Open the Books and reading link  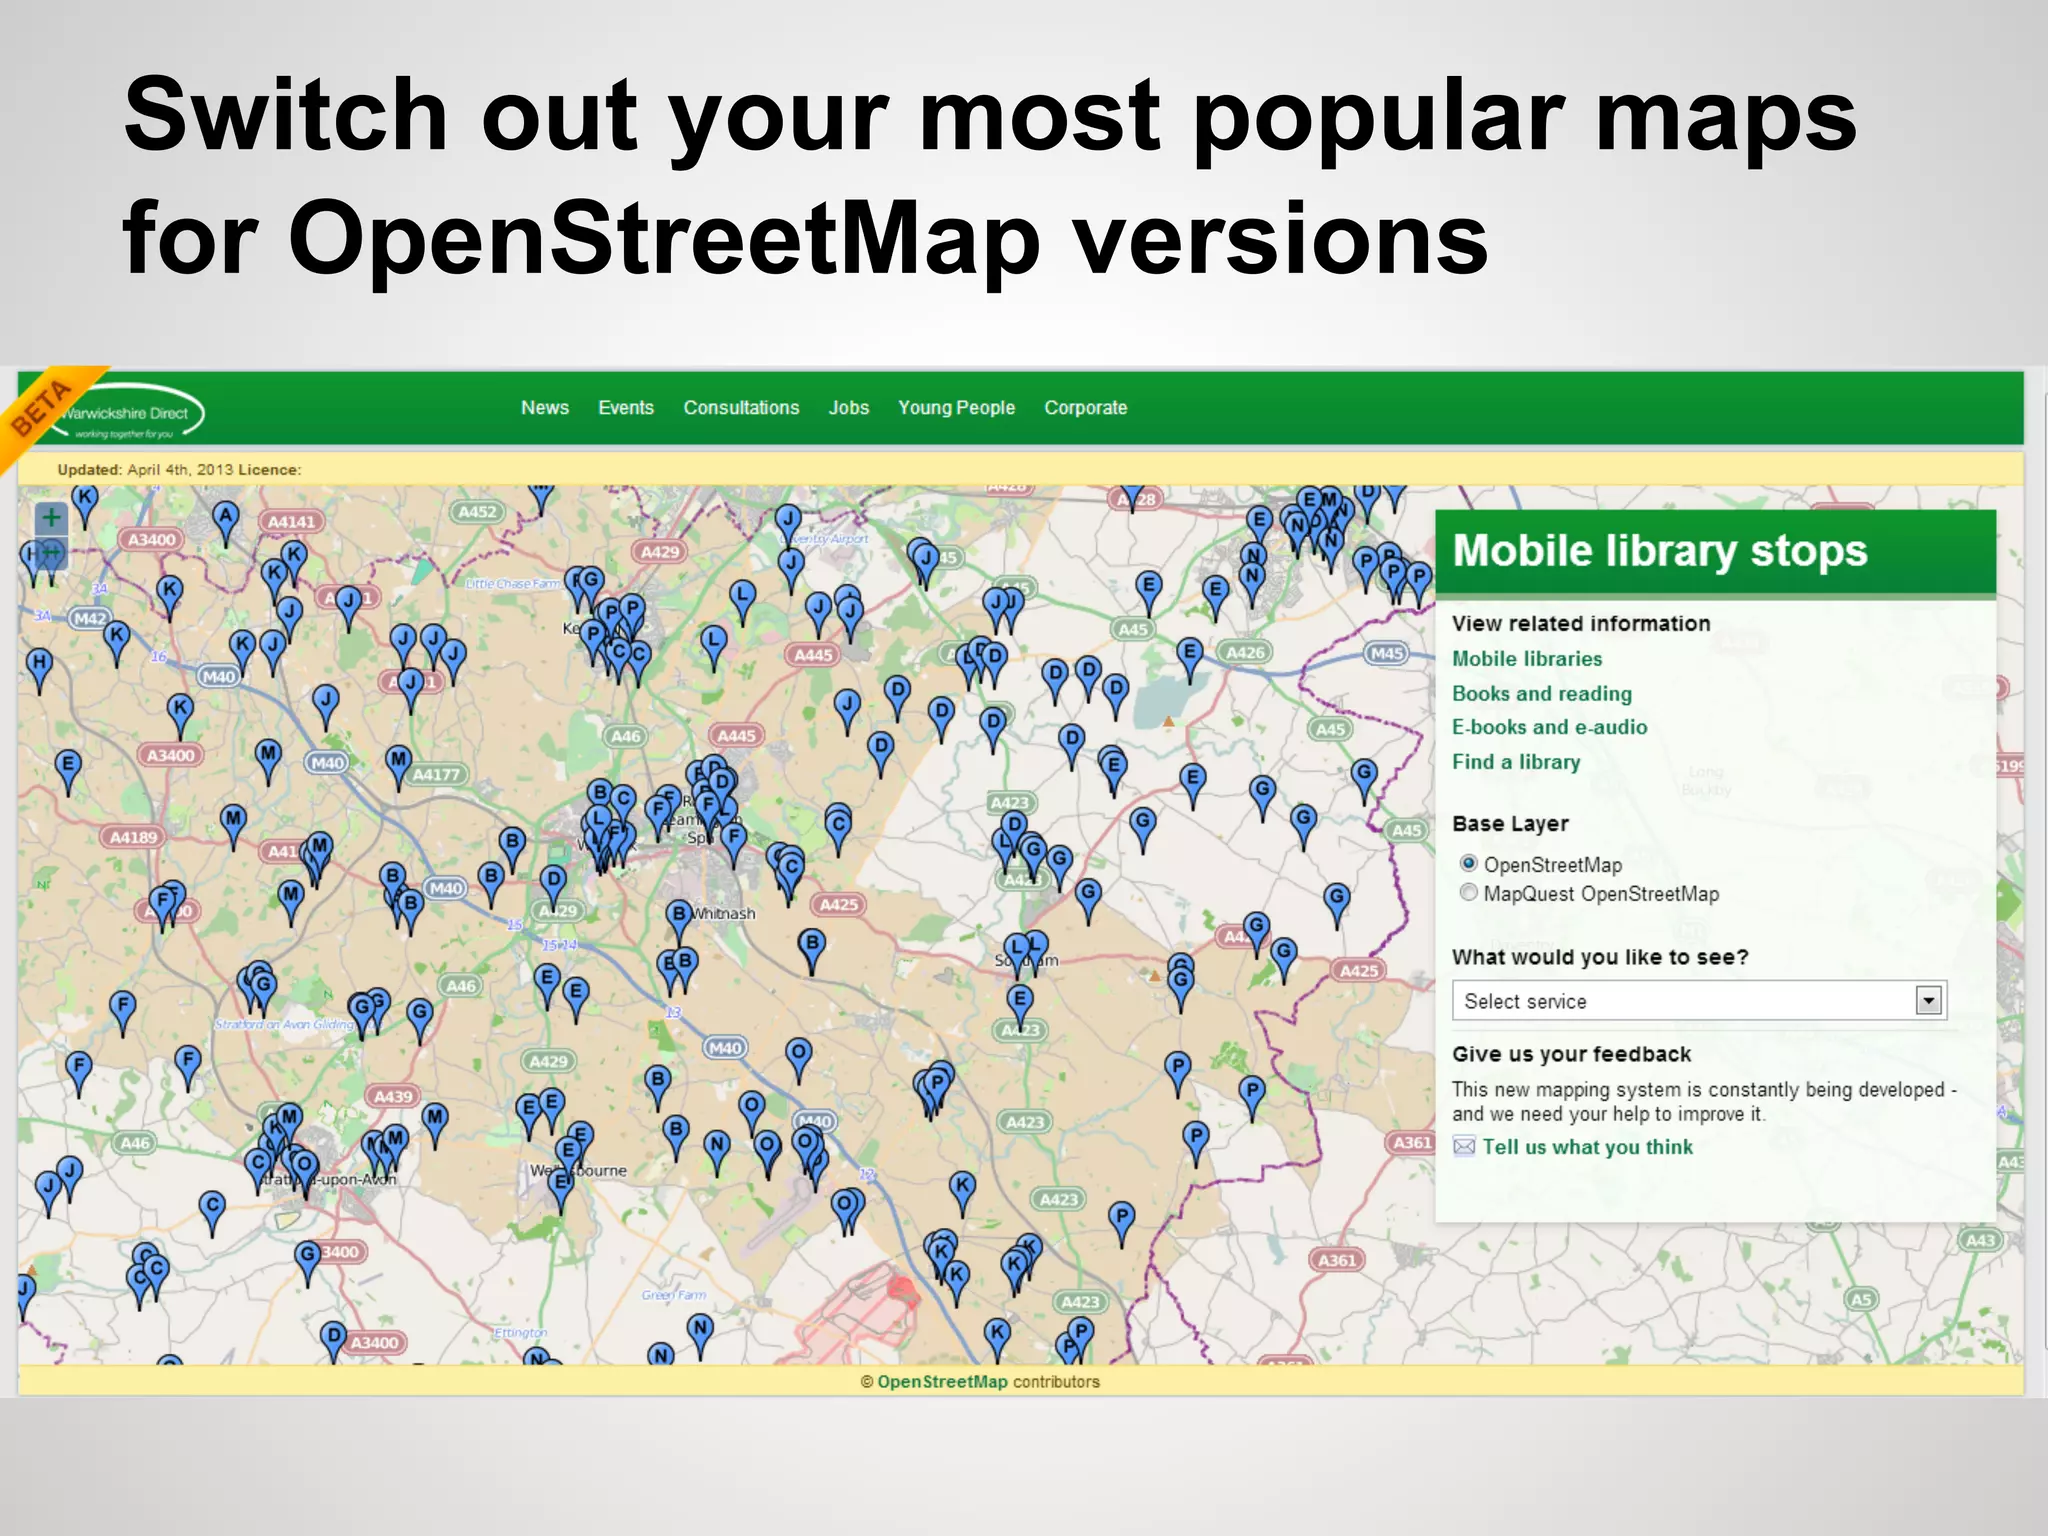1542,694
